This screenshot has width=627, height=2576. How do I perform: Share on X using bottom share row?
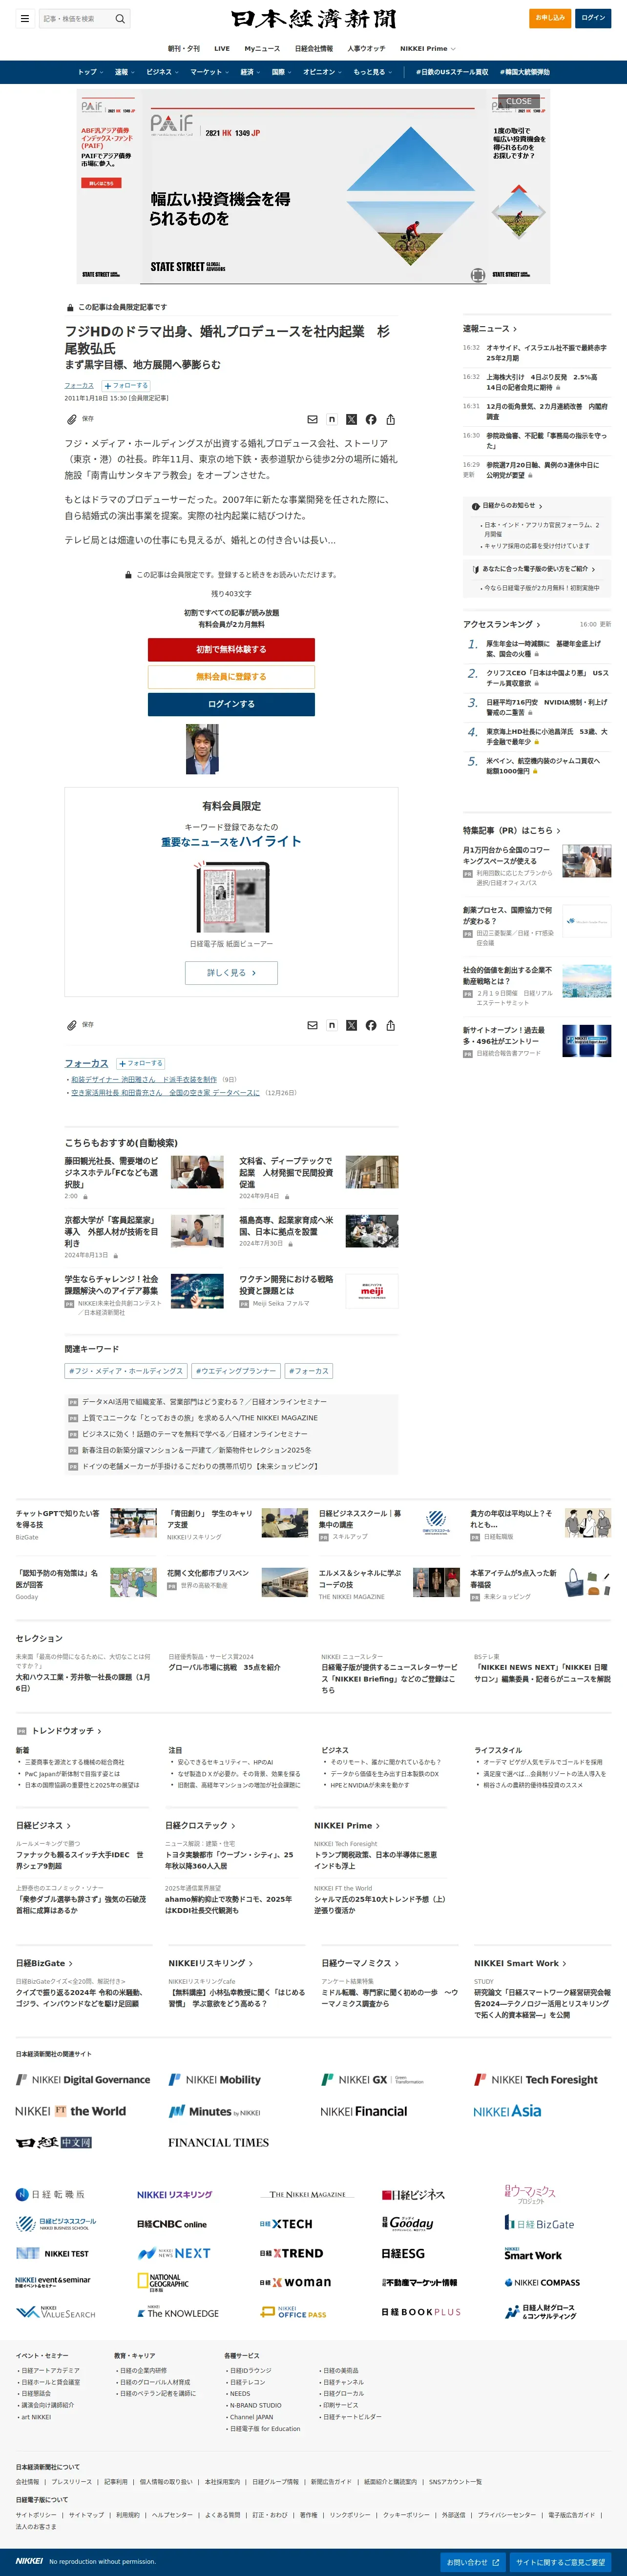(x=351, y=1026)
